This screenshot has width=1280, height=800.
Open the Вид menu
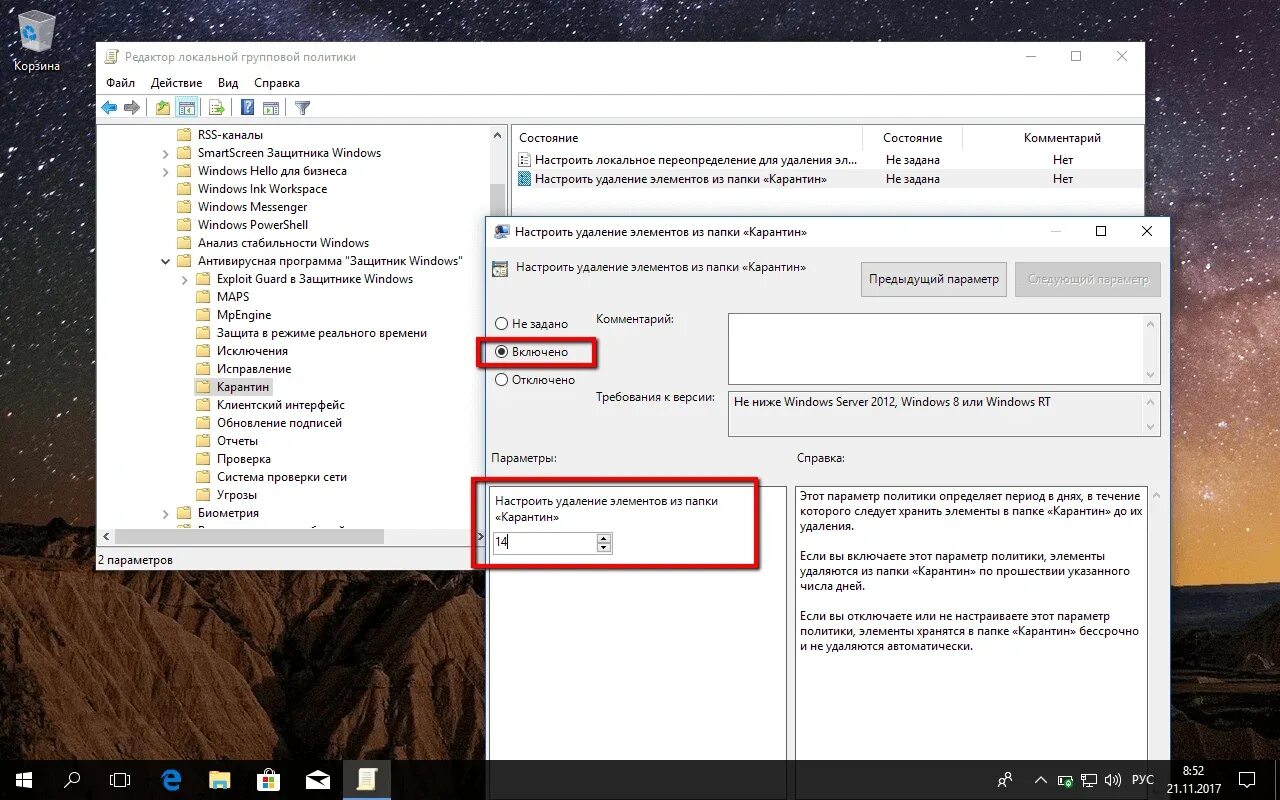228,83
